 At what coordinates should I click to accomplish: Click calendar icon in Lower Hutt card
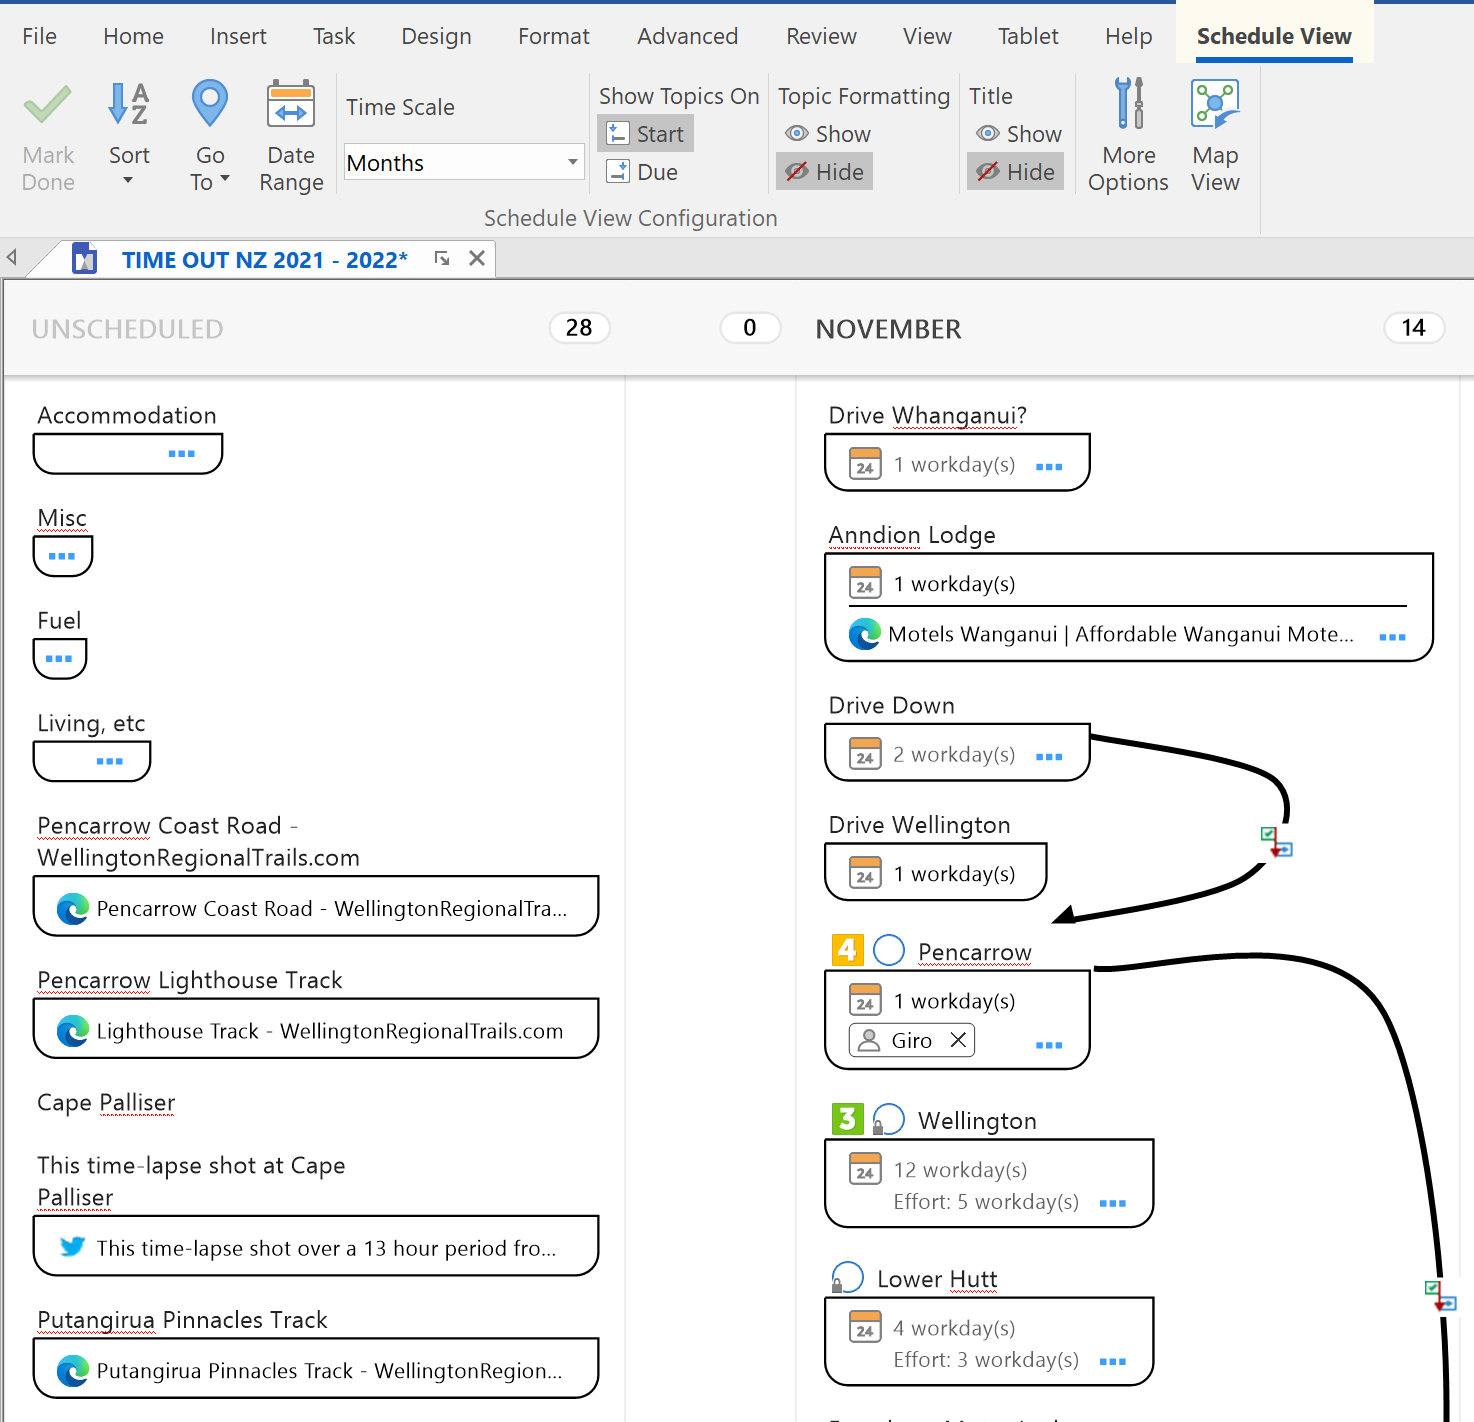(865, 1327)
